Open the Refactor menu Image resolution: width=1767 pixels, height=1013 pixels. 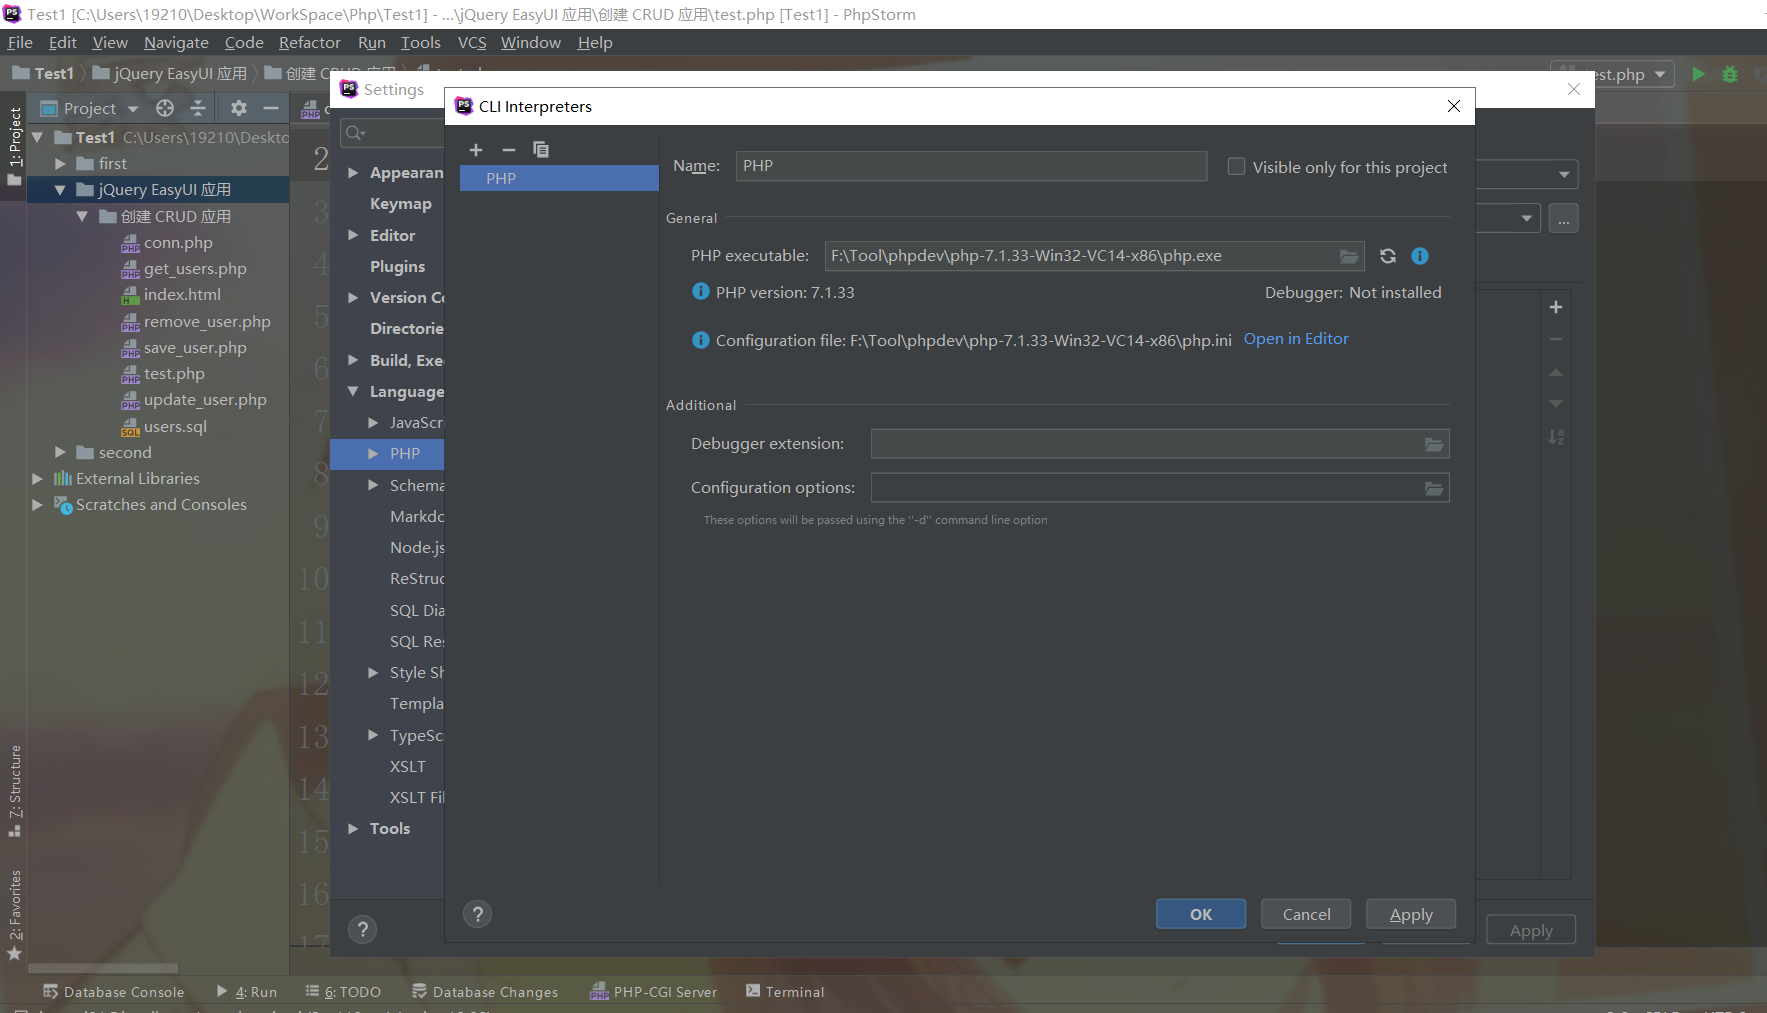(x=310, y=42)
